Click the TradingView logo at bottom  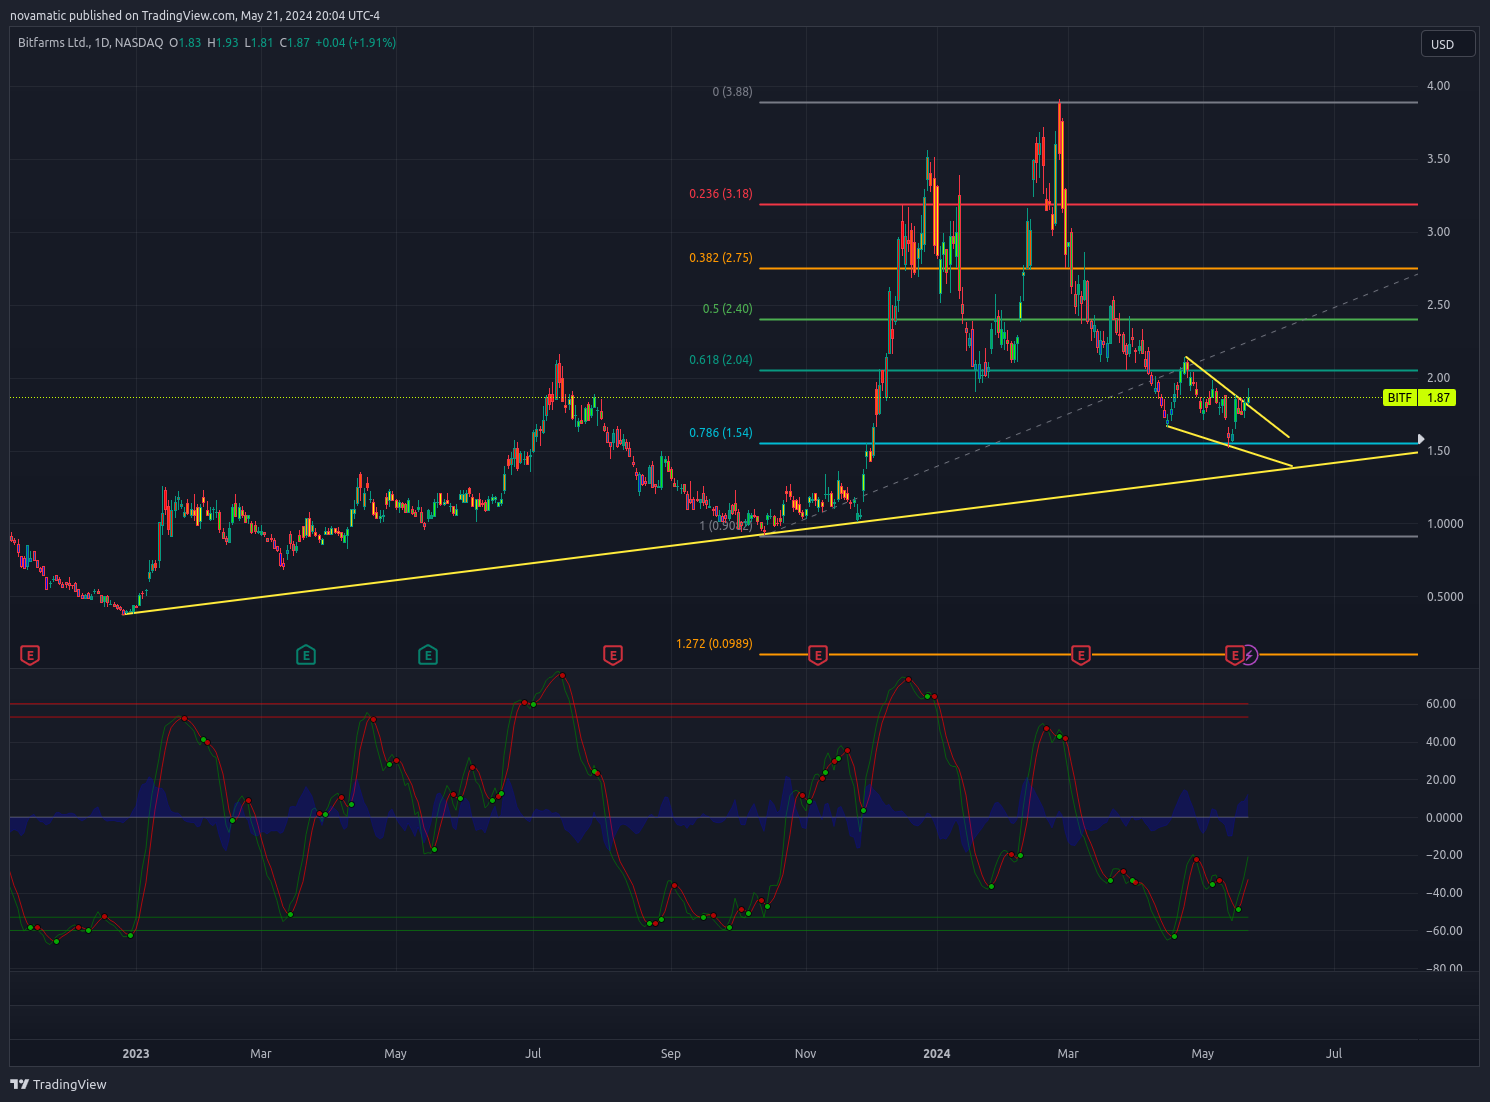point(58,1084)
